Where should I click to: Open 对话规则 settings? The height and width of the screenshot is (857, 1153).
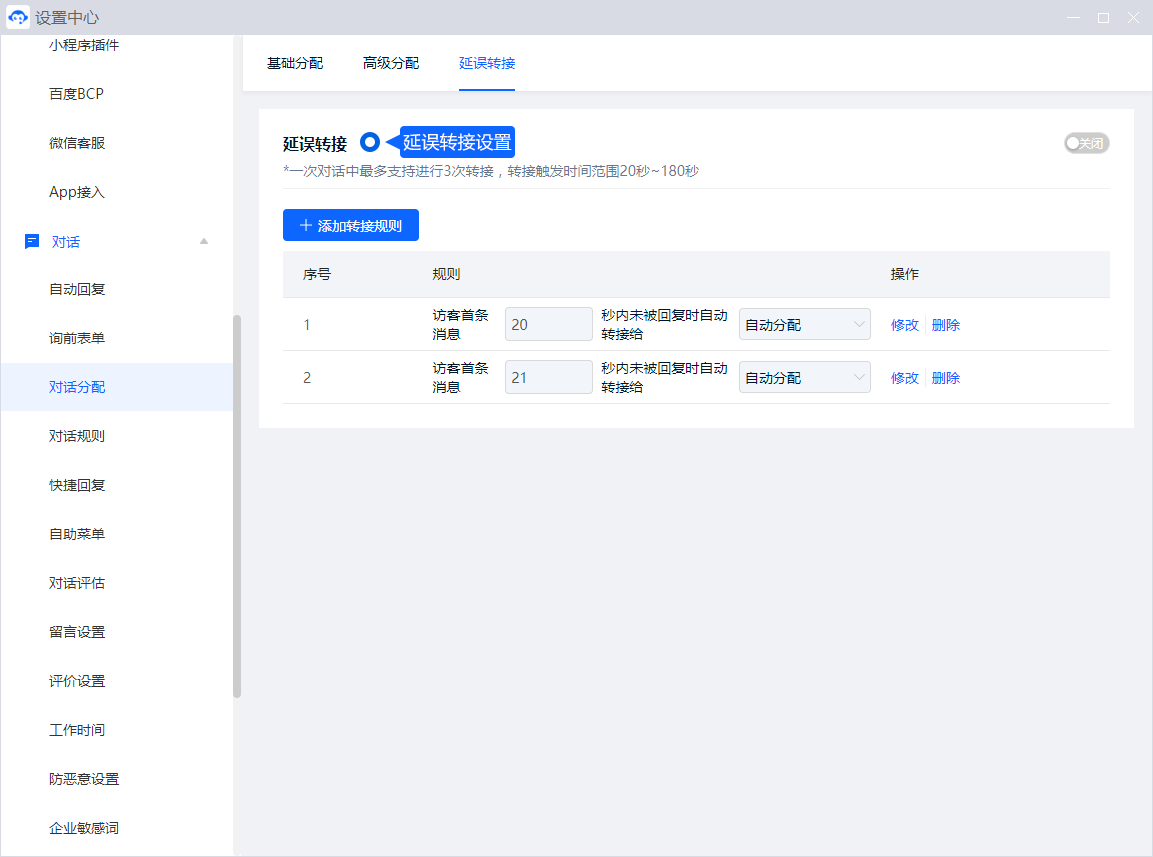[77, 435]
